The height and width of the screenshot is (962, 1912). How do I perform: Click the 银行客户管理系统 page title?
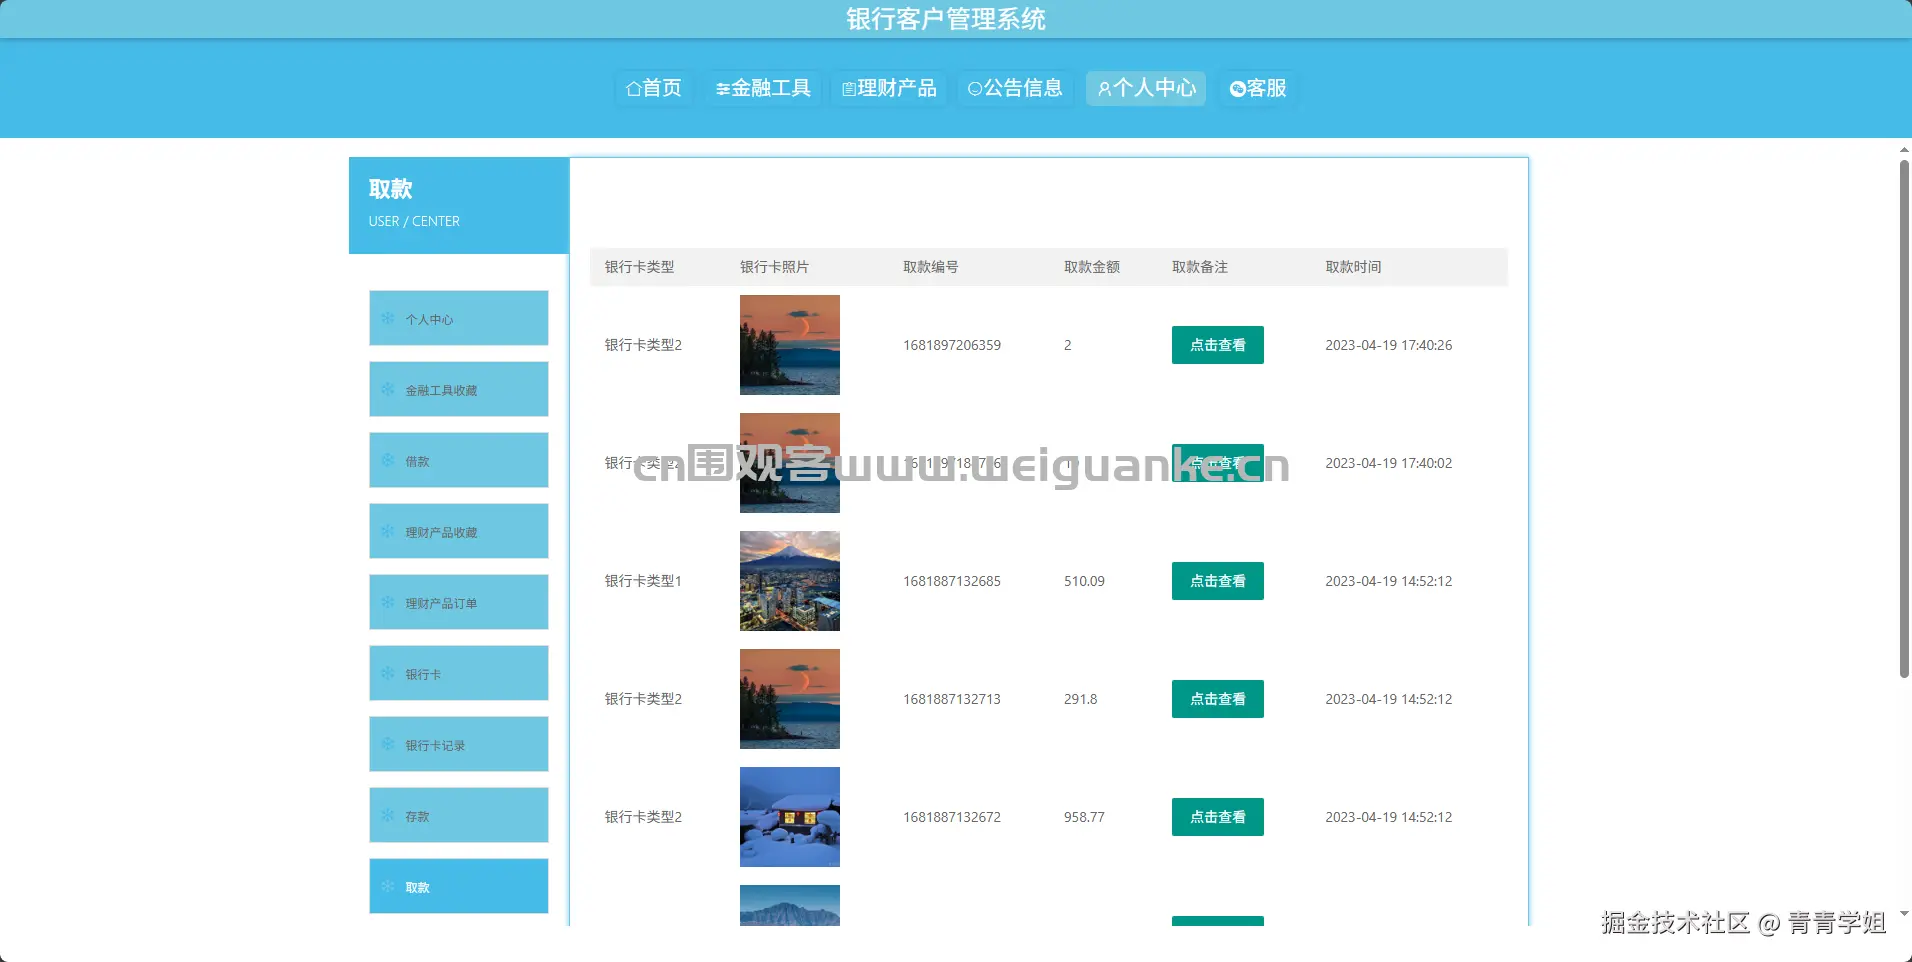point(946,19)
